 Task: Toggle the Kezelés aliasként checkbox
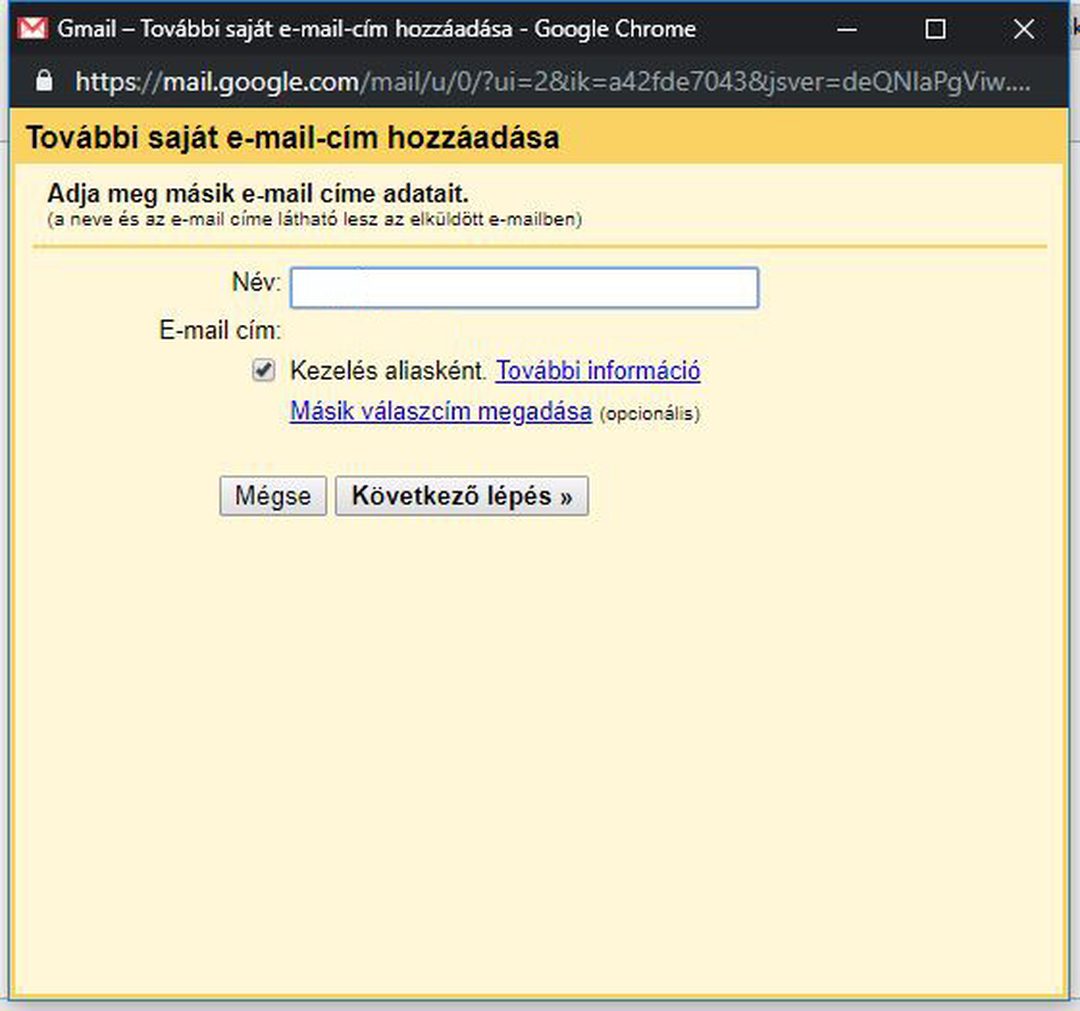(263, 371)
